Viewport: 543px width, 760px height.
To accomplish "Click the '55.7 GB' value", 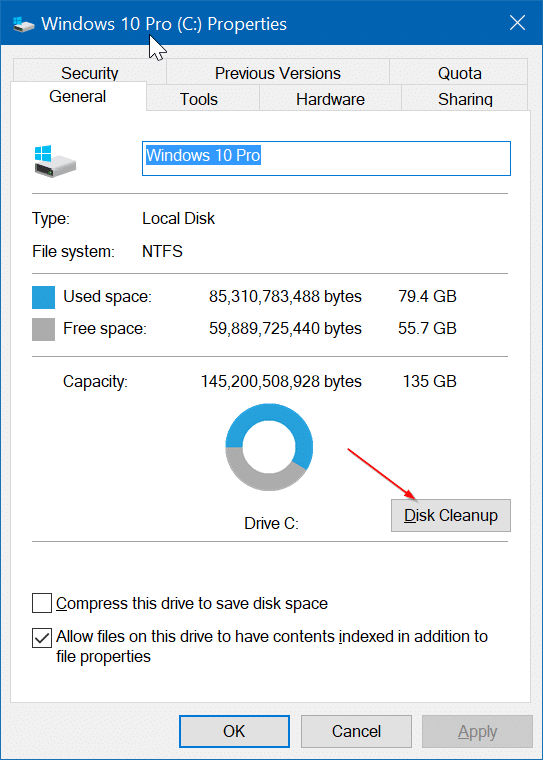I will click(427, 328).
